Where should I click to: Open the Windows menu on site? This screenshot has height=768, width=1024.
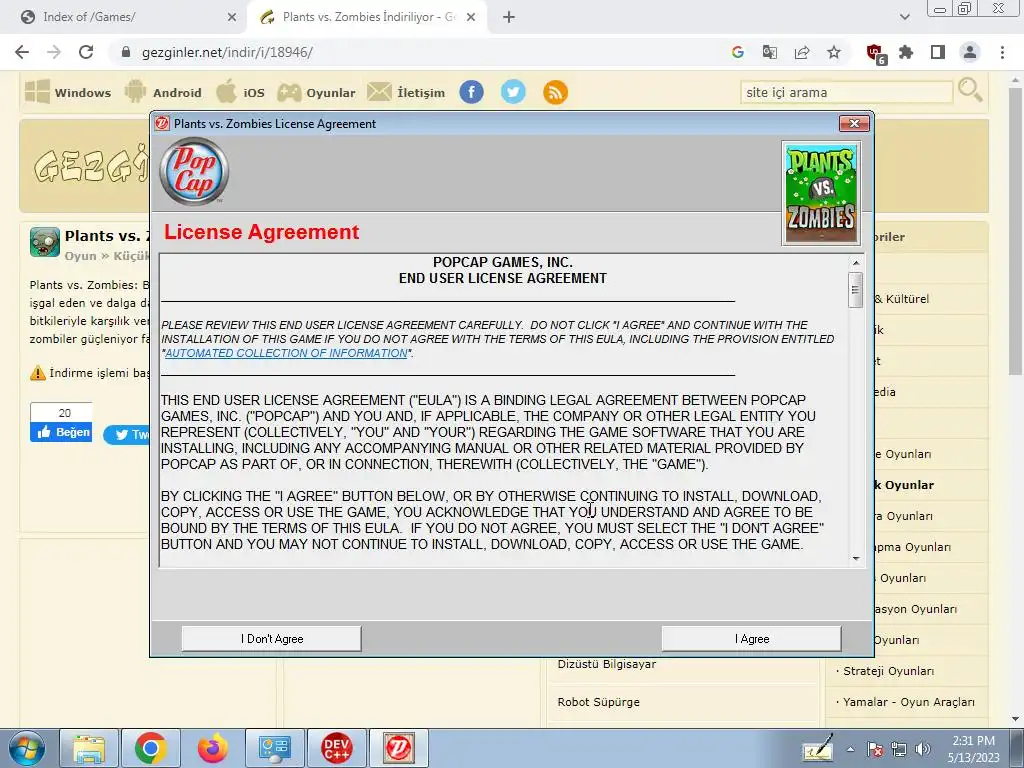[68, 92]
